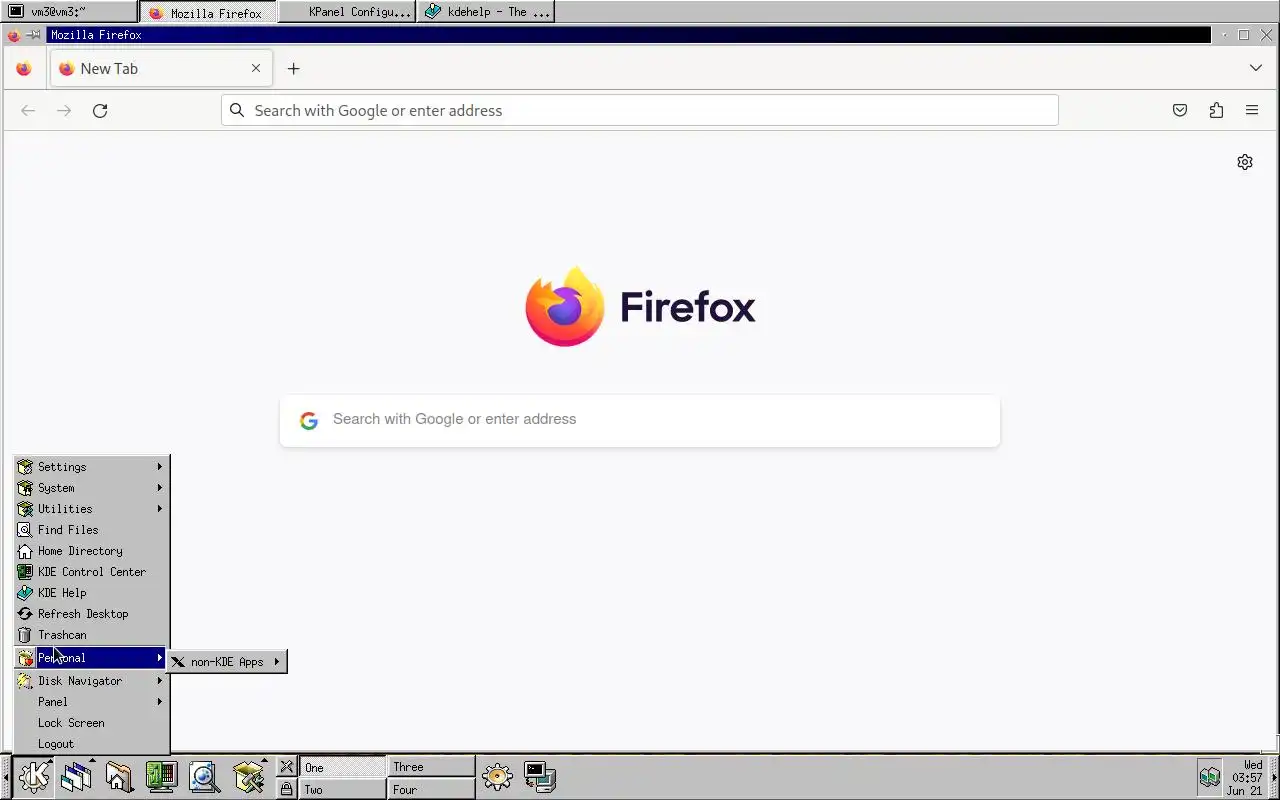Image resolution: width=1280 pixels, height=800 pixels.
Task: Switch to virtual desktop Four
Action: point(431,789)
